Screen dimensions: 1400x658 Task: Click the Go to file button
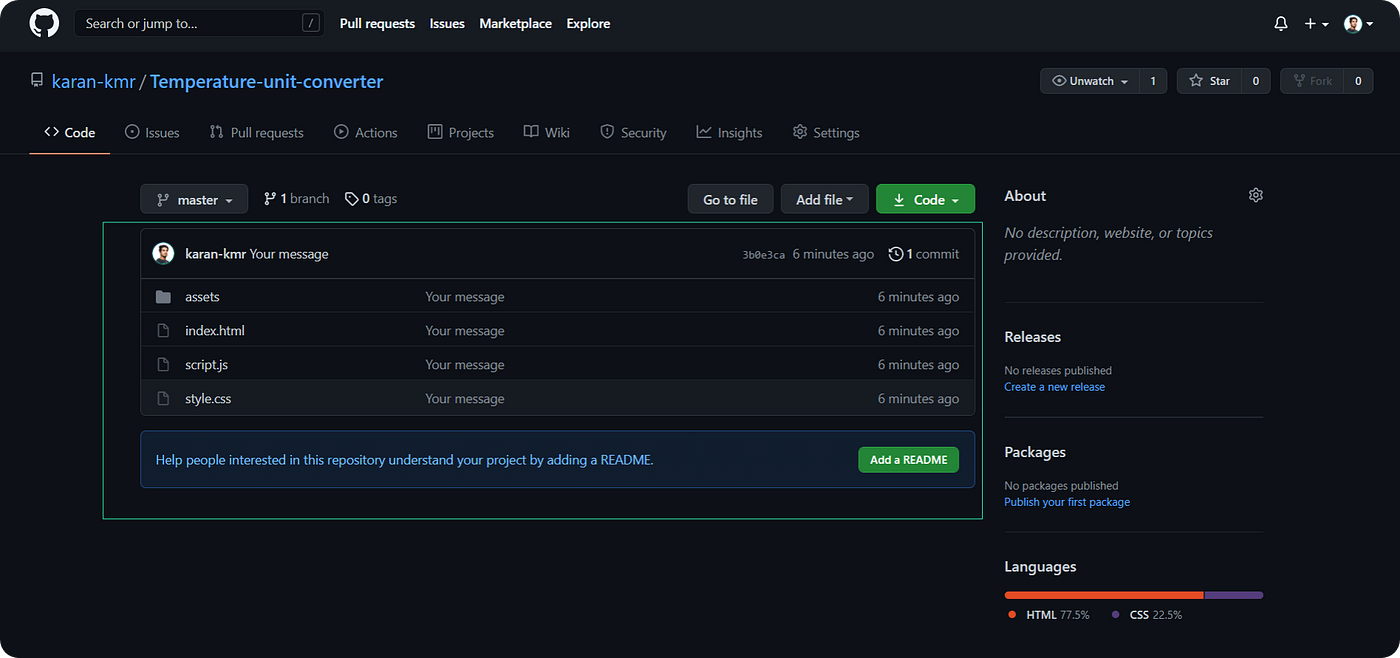click(730, 199)
